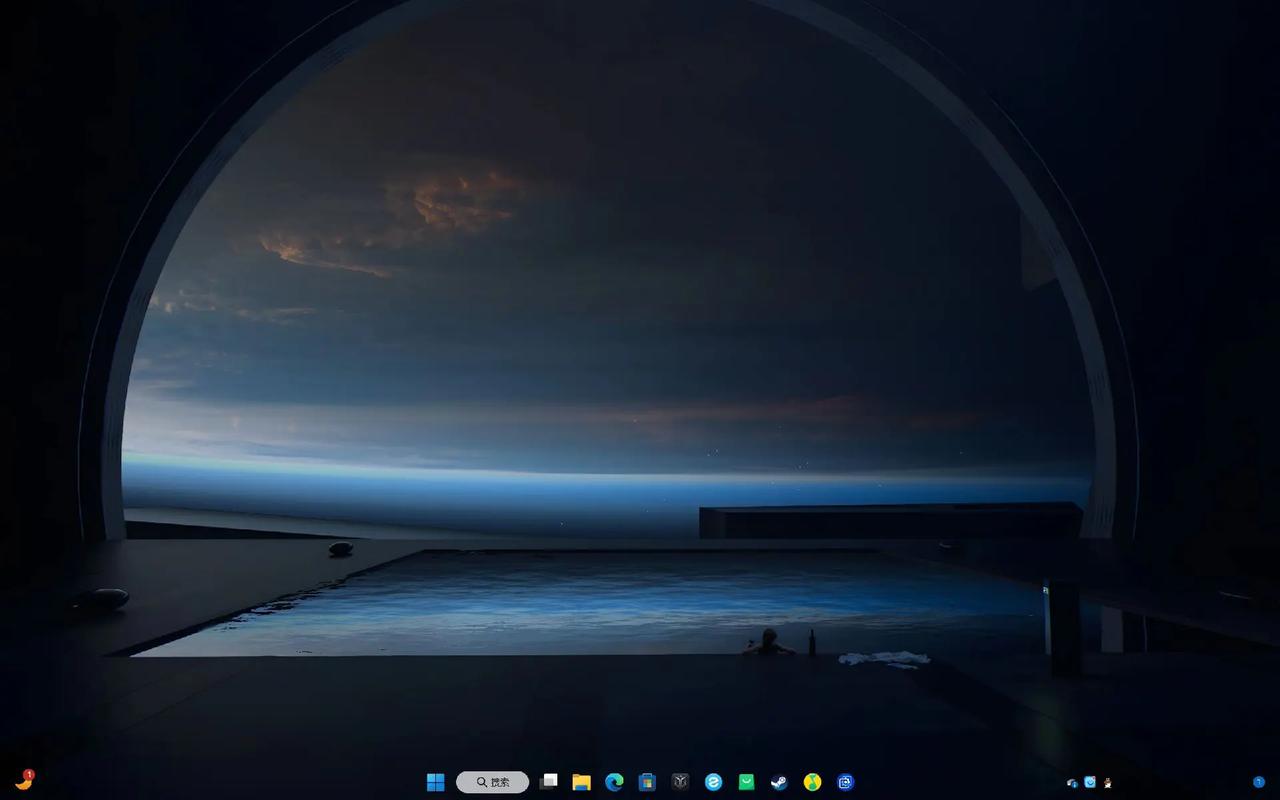Viewport: 1280px width, 800px height.
Task: Open the green shopping bag app
Action: pos(746,782)
